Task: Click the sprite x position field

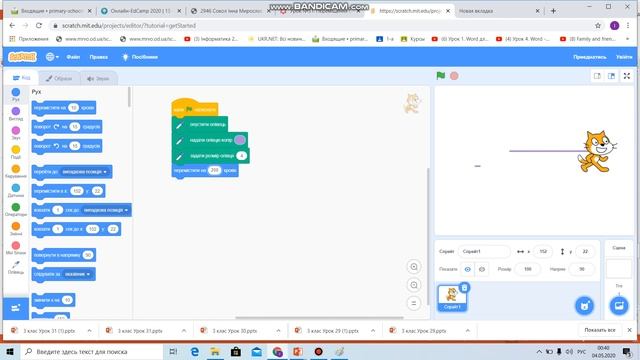Action: tap(543, 251)
